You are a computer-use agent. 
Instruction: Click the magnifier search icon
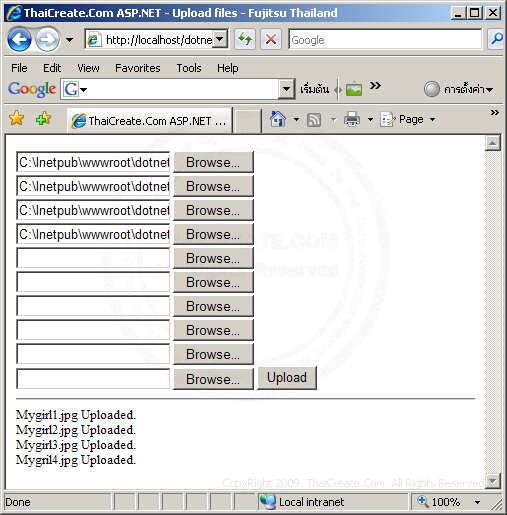click(x=496, y=39)
